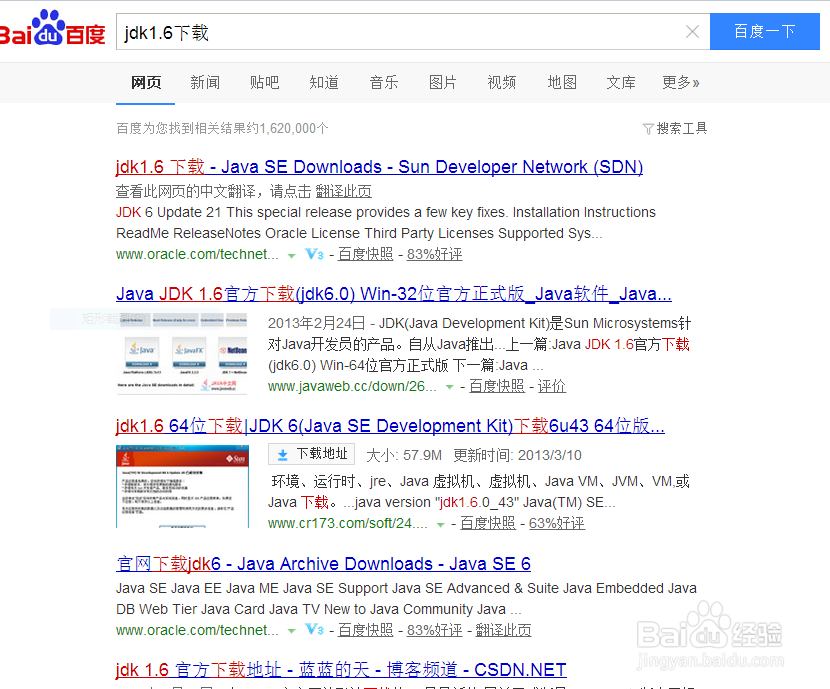830x689 pixels.
Task: Open 搜索工具 filter options
Action: 681,129
